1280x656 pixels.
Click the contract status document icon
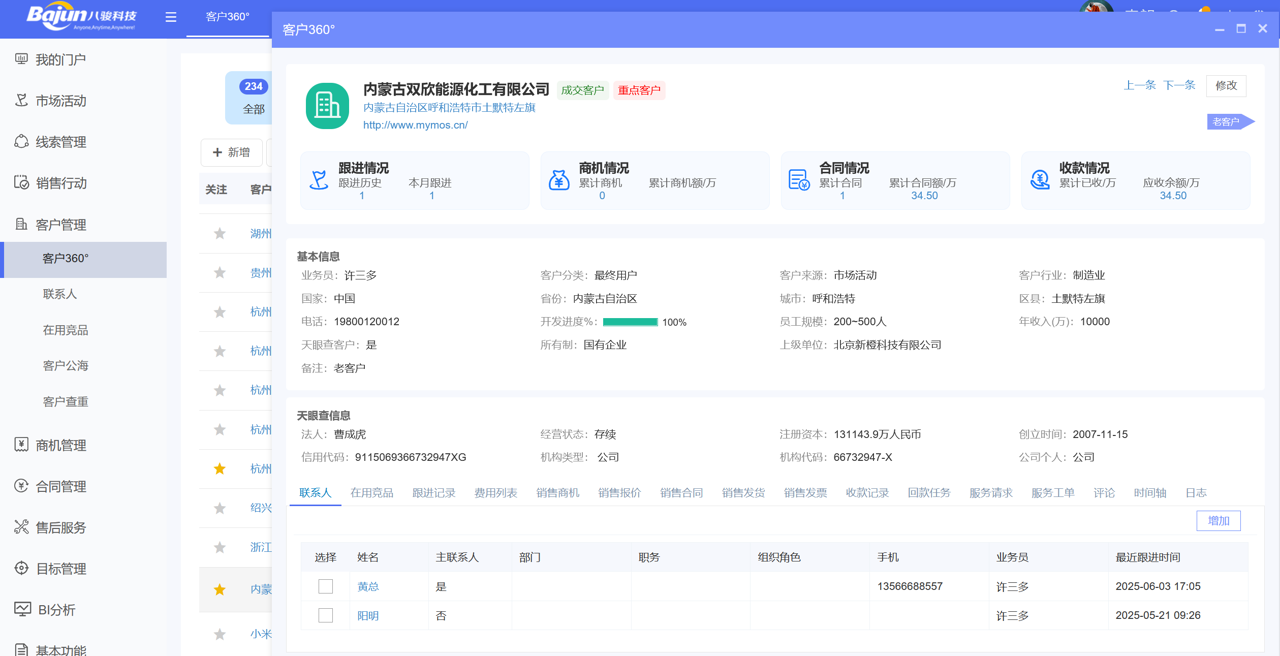(799, 180)
